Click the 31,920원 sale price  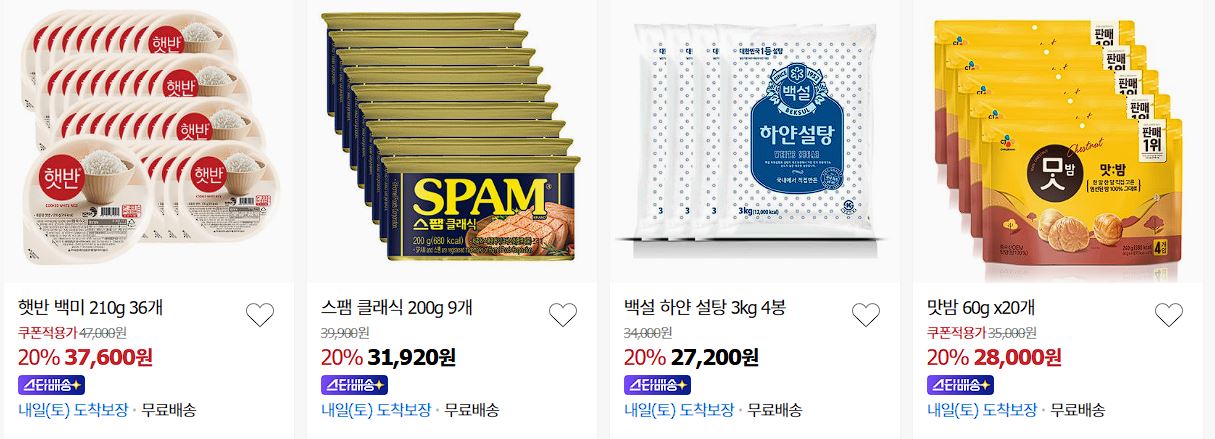[x=412, y=358]
